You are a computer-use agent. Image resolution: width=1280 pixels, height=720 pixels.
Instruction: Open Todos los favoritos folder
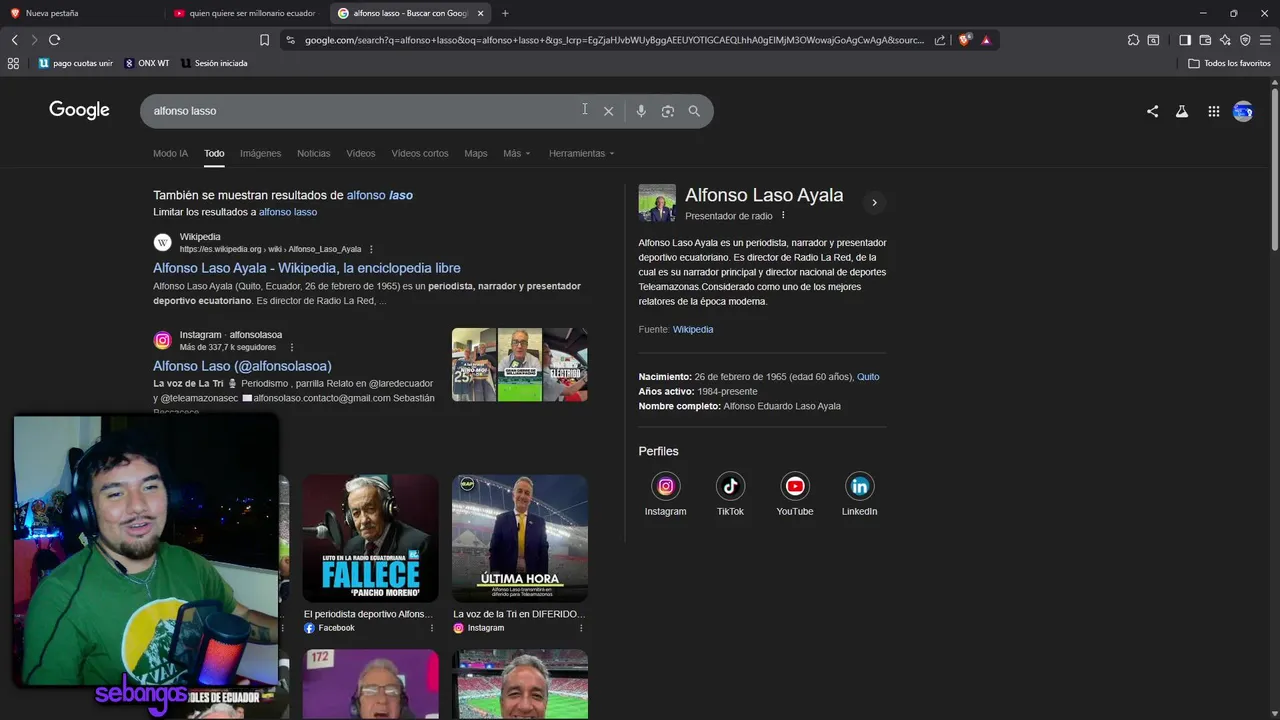(x=1230, y=63)
